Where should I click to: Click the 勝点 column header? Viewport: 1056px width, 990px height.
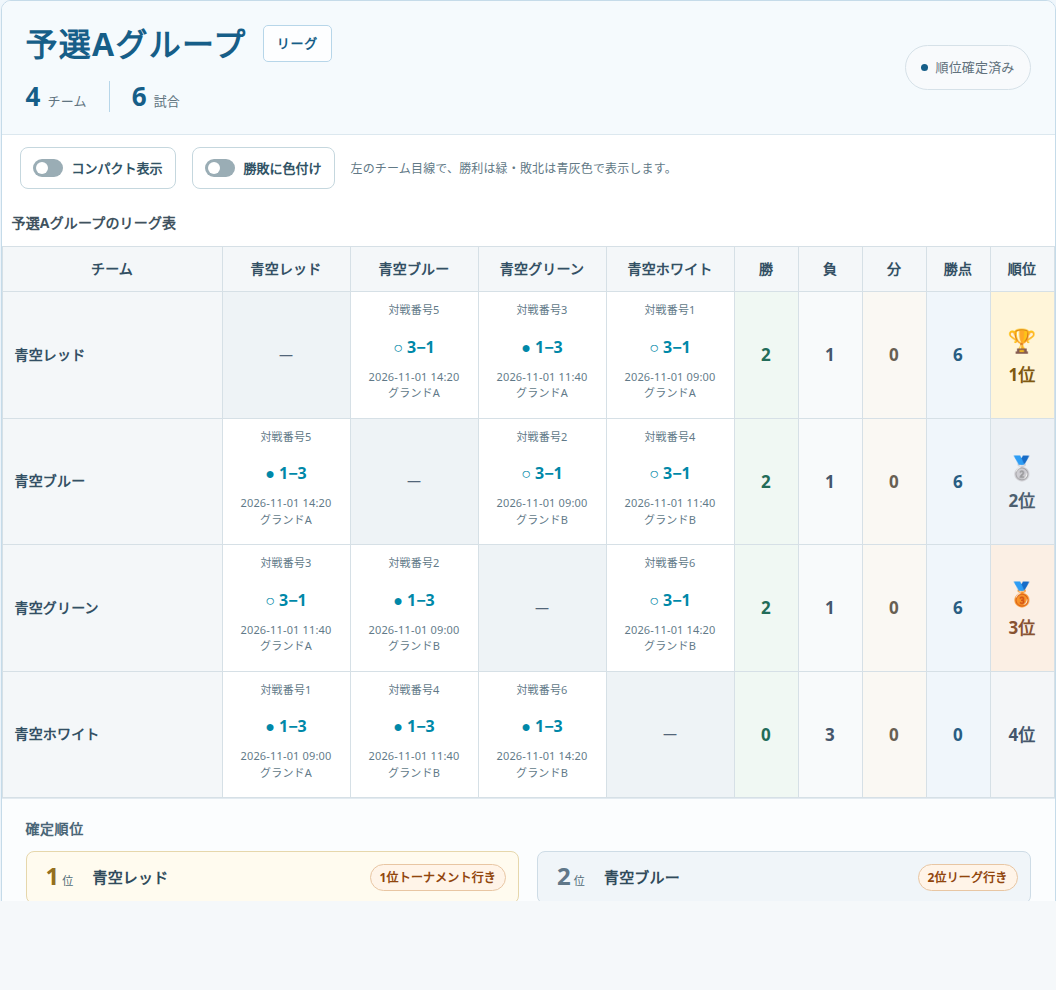[958, 269]
